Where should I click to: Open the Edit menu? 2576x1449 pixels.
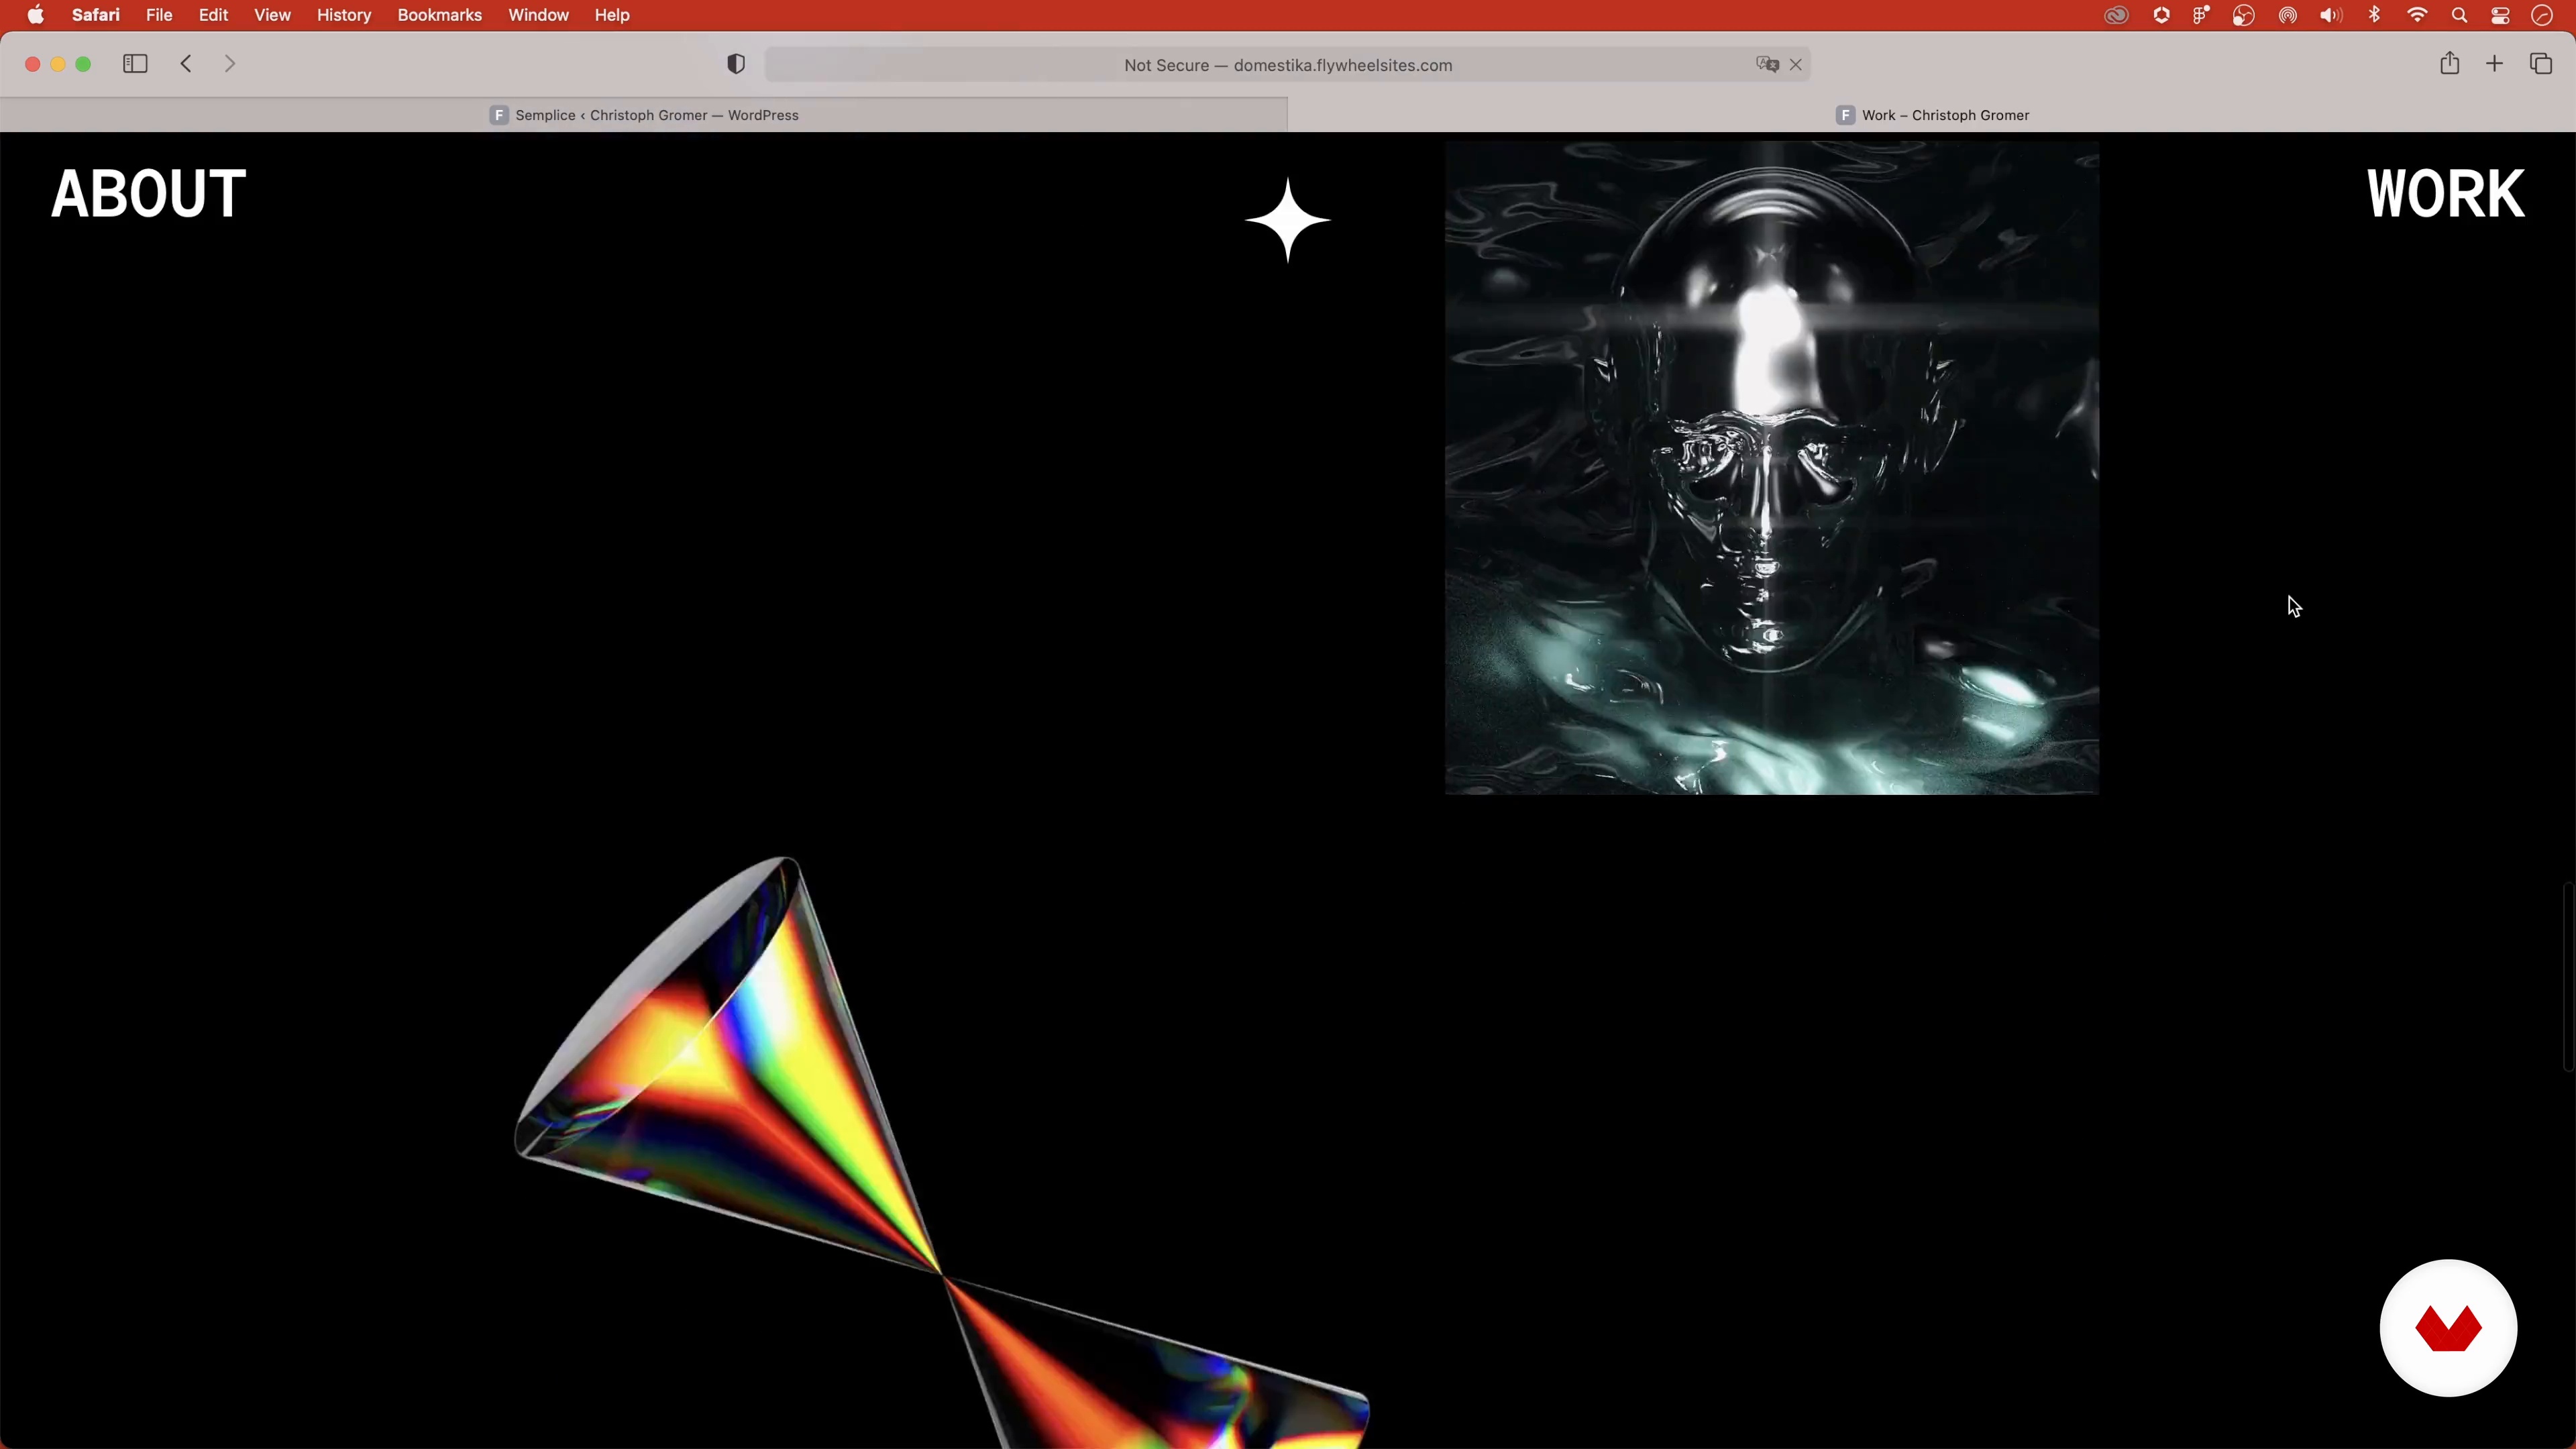pos(213,15)
